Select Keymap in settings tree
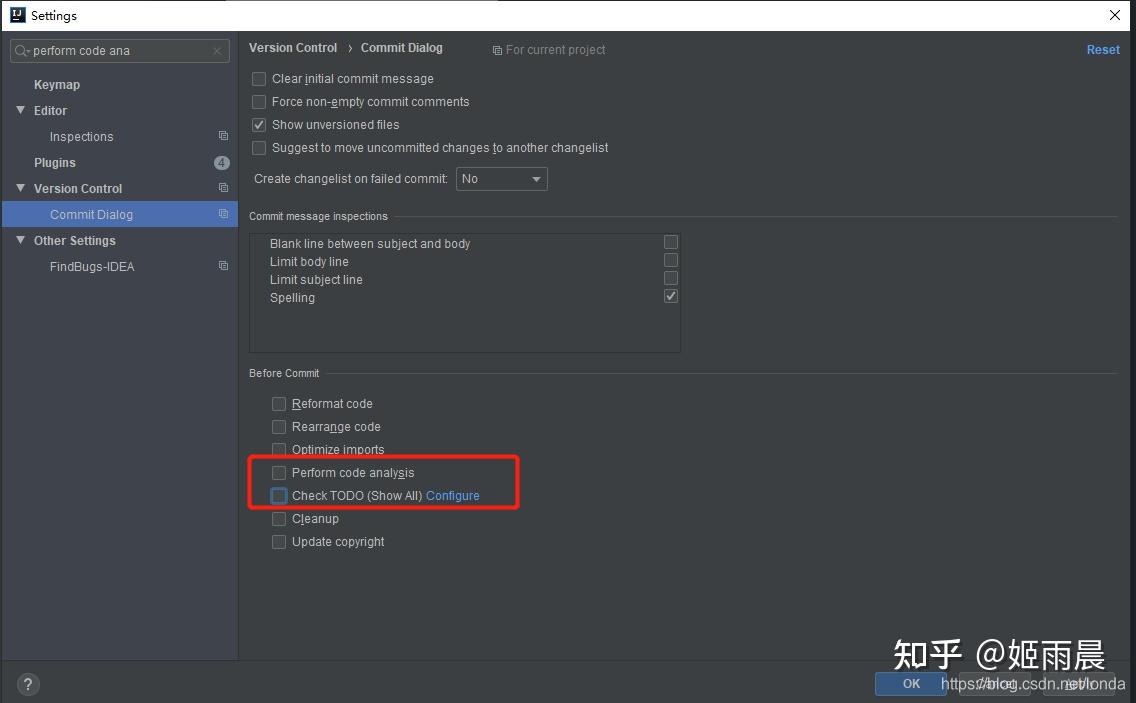Screen dimensions: 1136x703 (x=57, y=85)
